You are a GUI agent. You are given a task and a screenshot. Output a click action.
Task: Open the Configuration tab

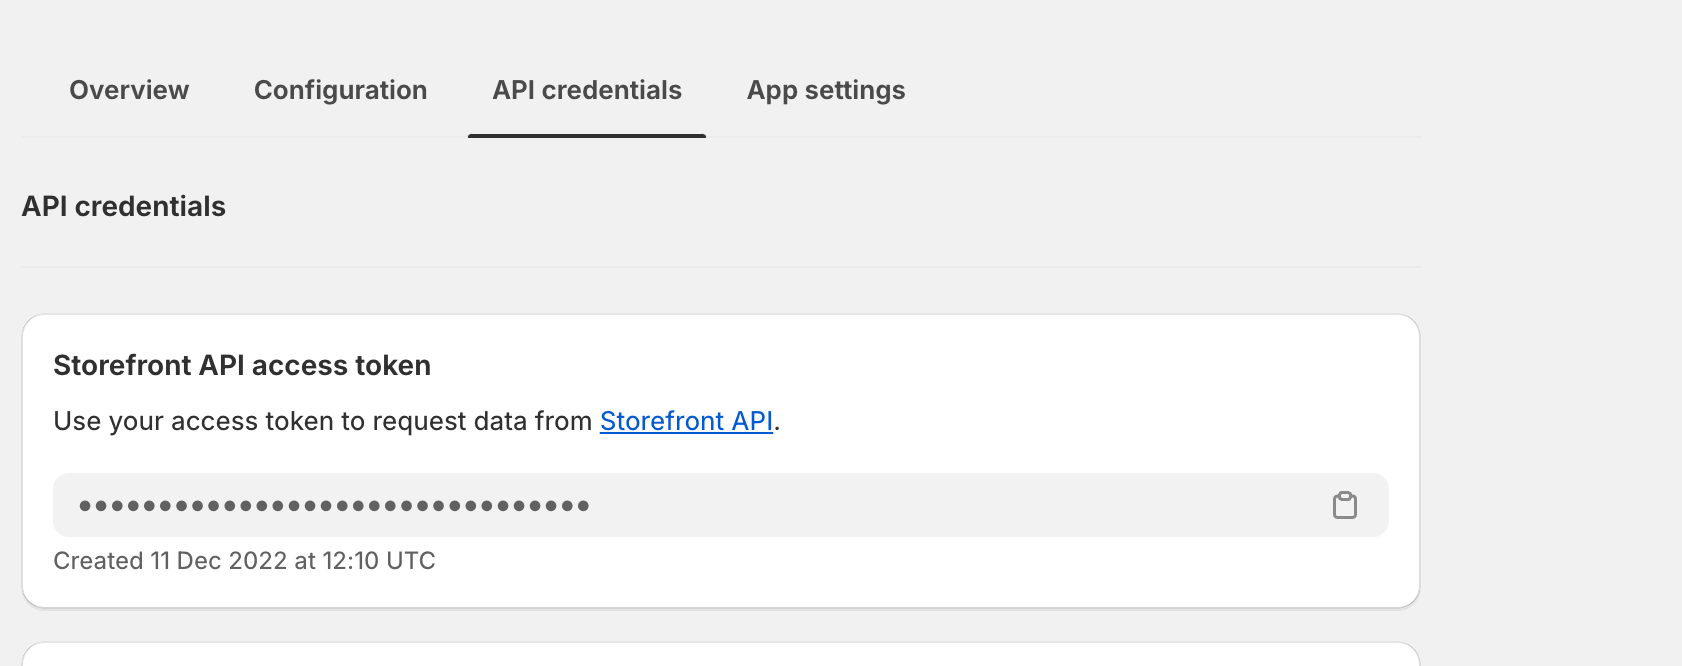[340, 90]
